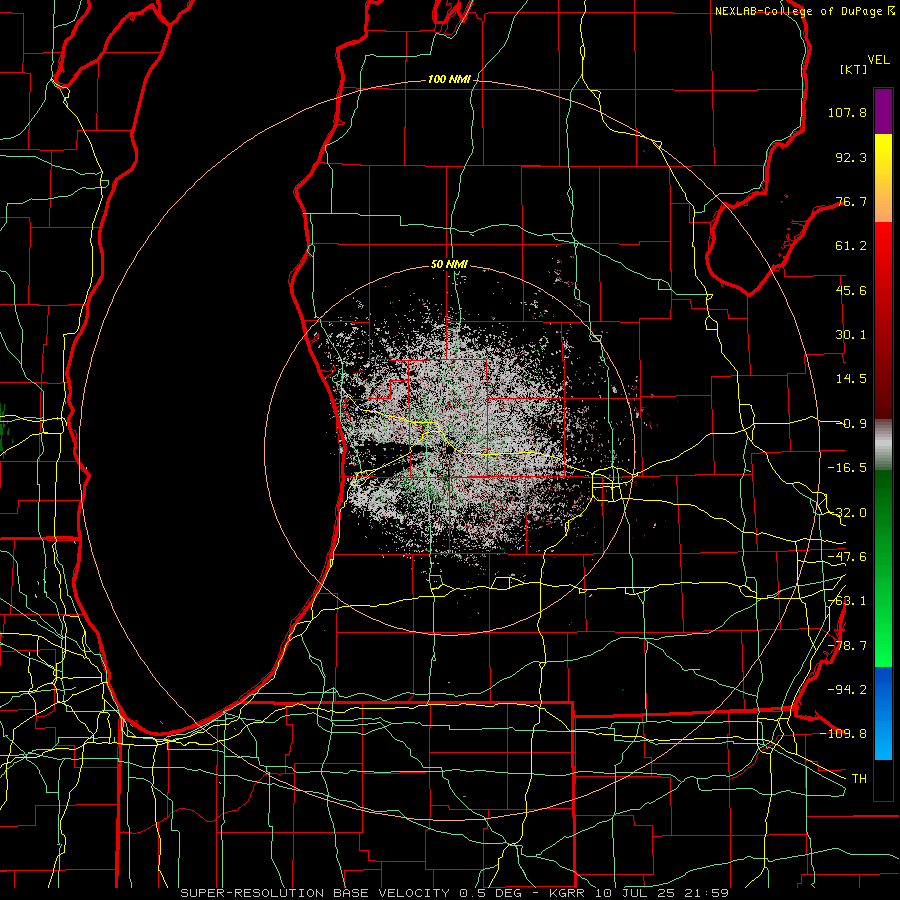The width and height of the screenshot is (900, 900).
Task: Click the red segment of the color bar
Action: click(883, 320)
